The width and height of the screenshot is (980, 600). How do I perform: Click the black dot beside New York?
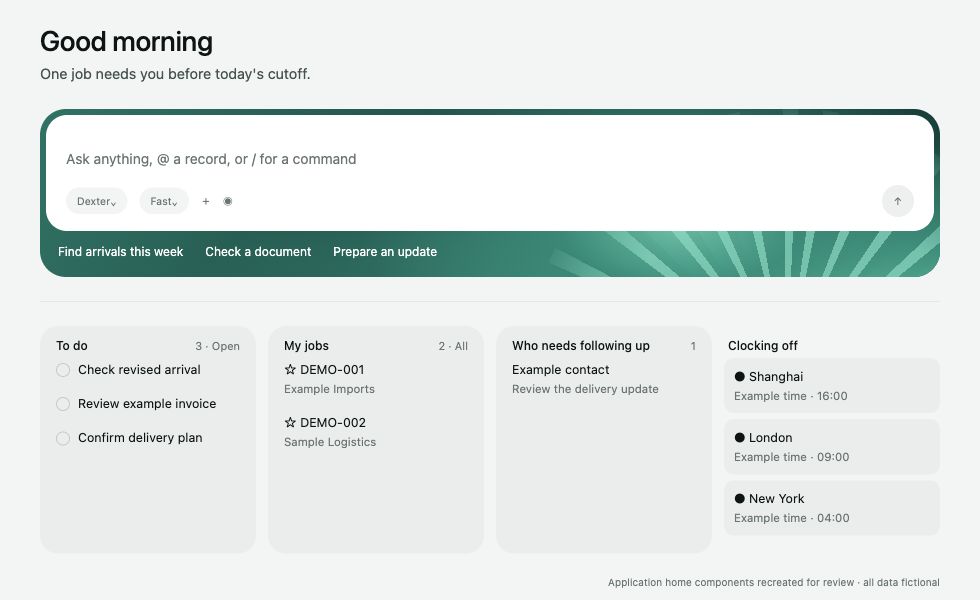pyautogui.click(x=739, y=498)
